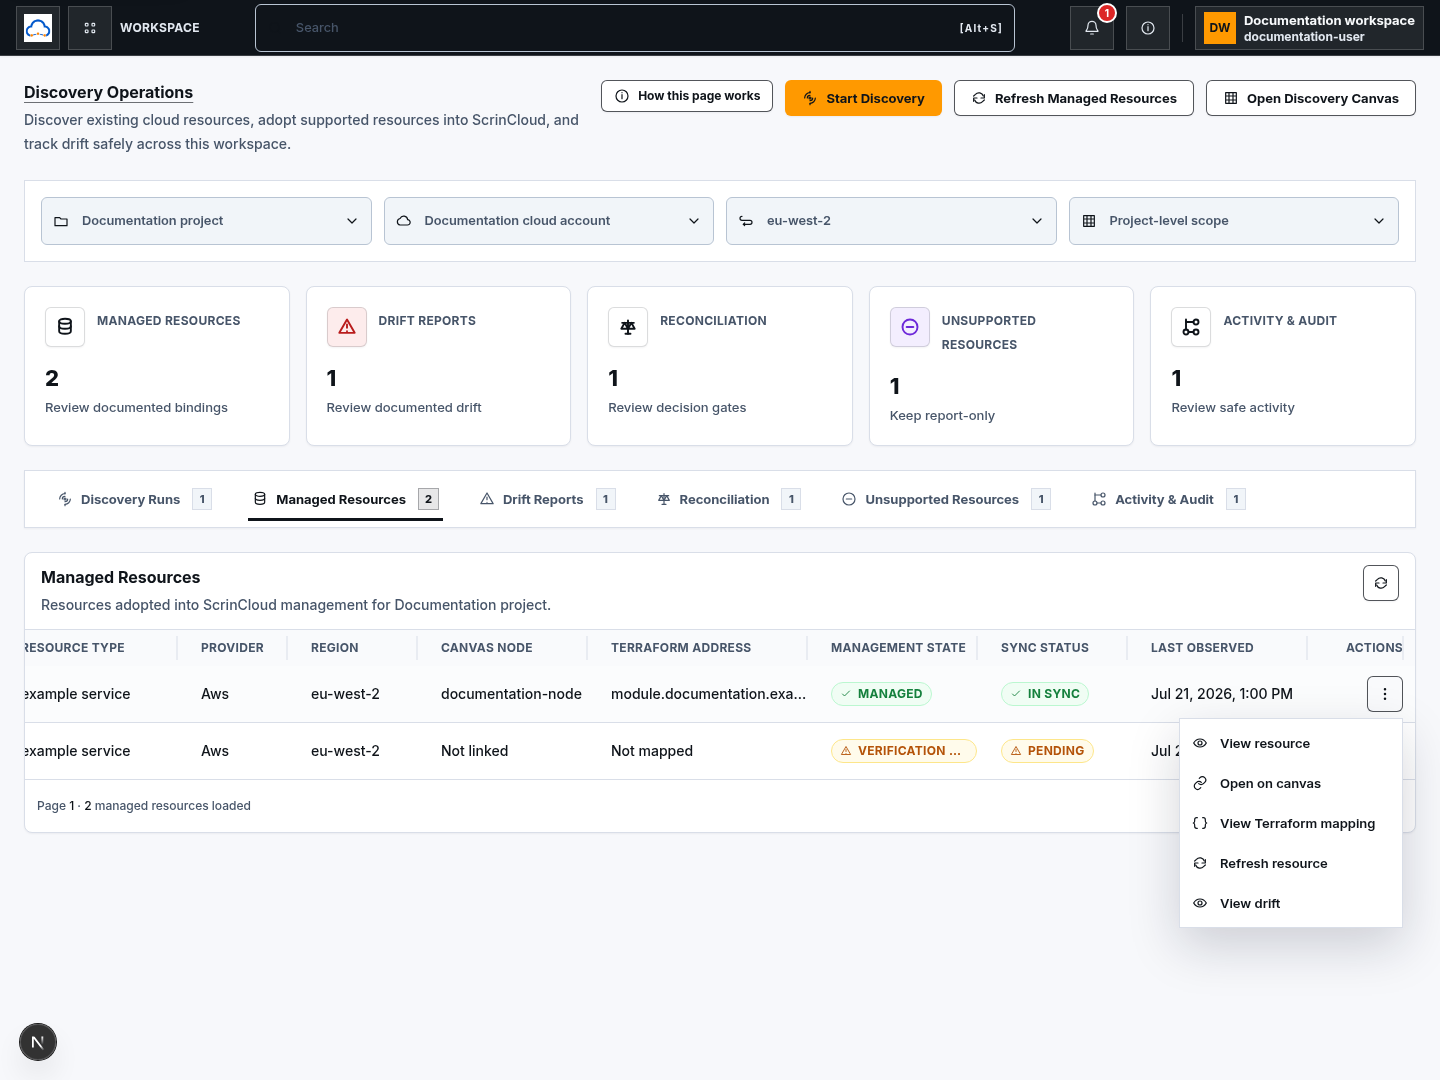This screenshot has width=1440, height=1080.
Task: Select the Managed Resources tab
Action: [345, 499]
